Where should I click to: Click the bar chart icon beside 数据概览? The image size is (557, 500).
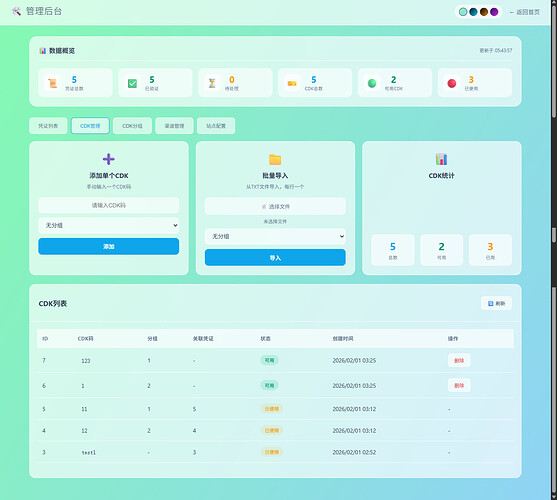coord(43,51)
